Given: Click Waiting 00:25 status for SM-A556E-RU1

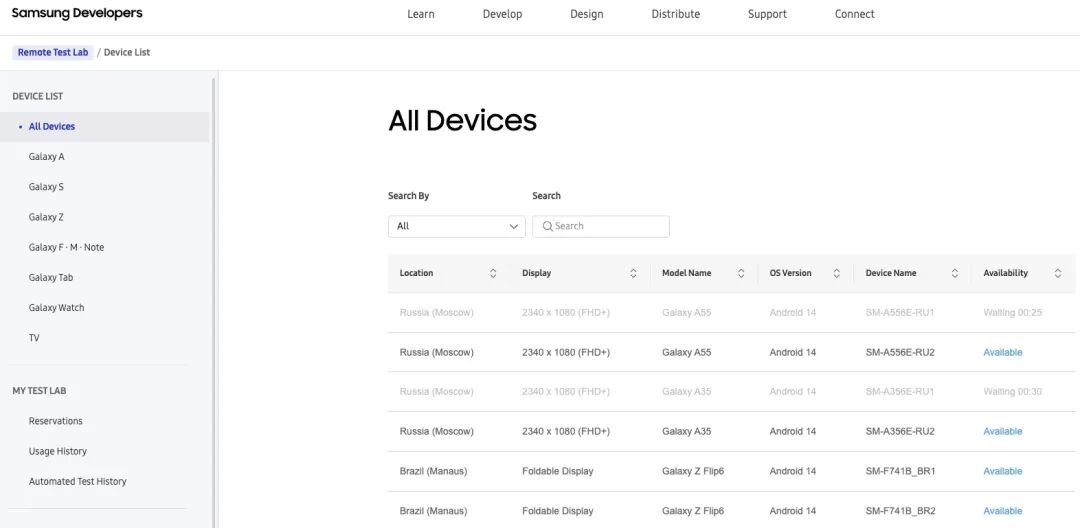Looking at the screenshot, I should point(1012,313).
